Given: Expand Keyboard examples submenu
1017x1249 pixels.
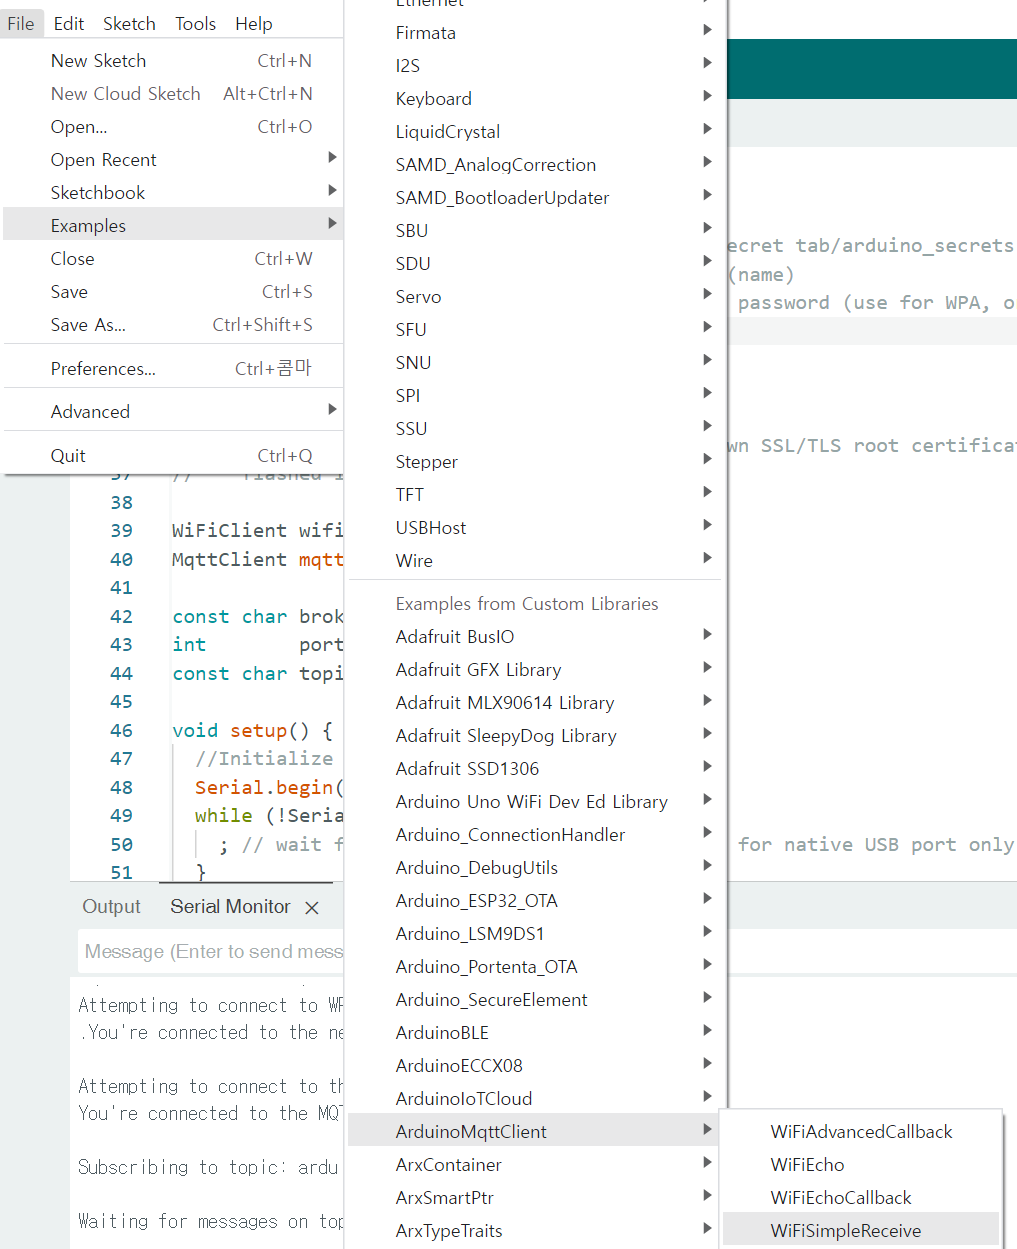Looking at the screenshot, I should point(535,99).
